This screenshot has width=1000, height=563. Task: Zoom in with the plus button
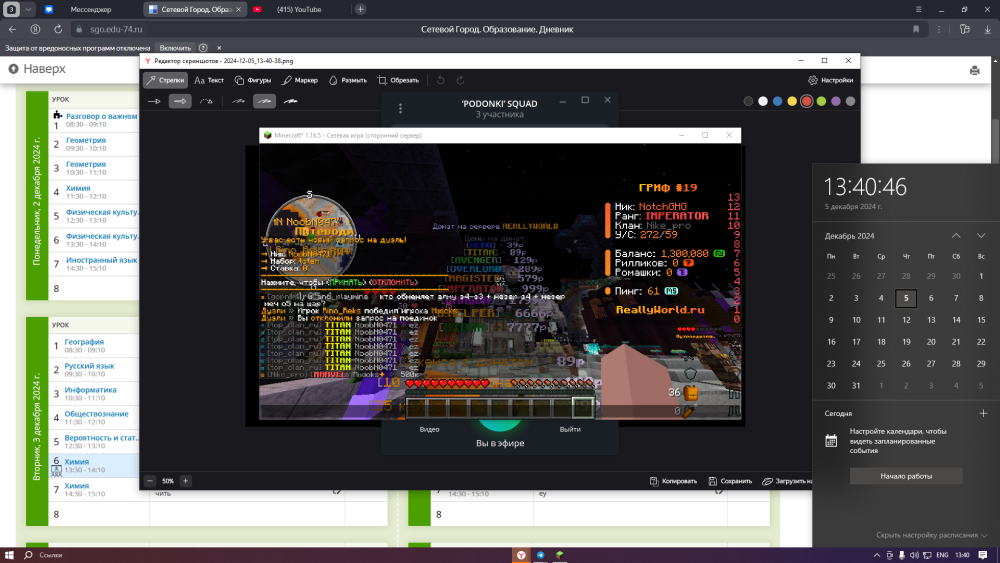point(186,481)
